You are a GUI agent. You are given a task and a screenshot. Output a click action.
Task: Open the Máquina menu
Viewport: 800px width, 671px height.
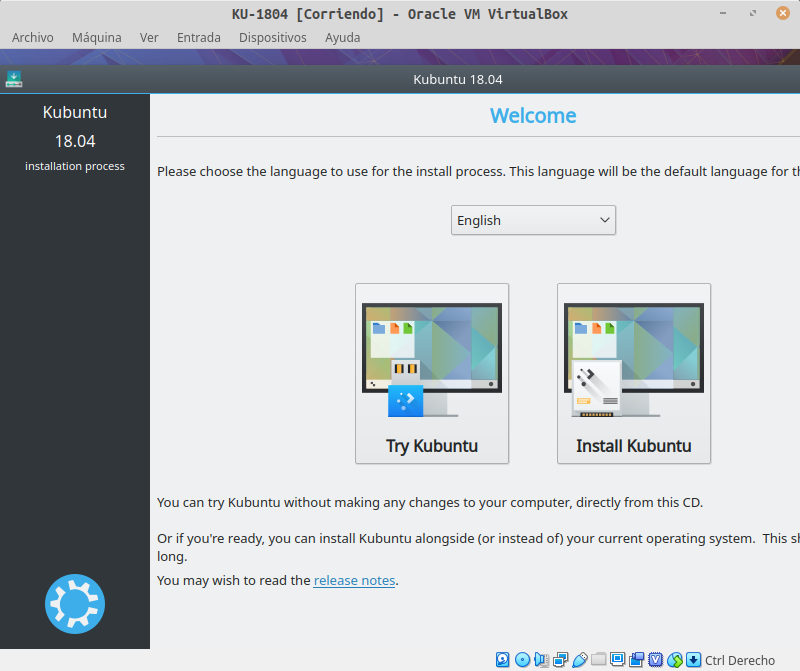96,38
